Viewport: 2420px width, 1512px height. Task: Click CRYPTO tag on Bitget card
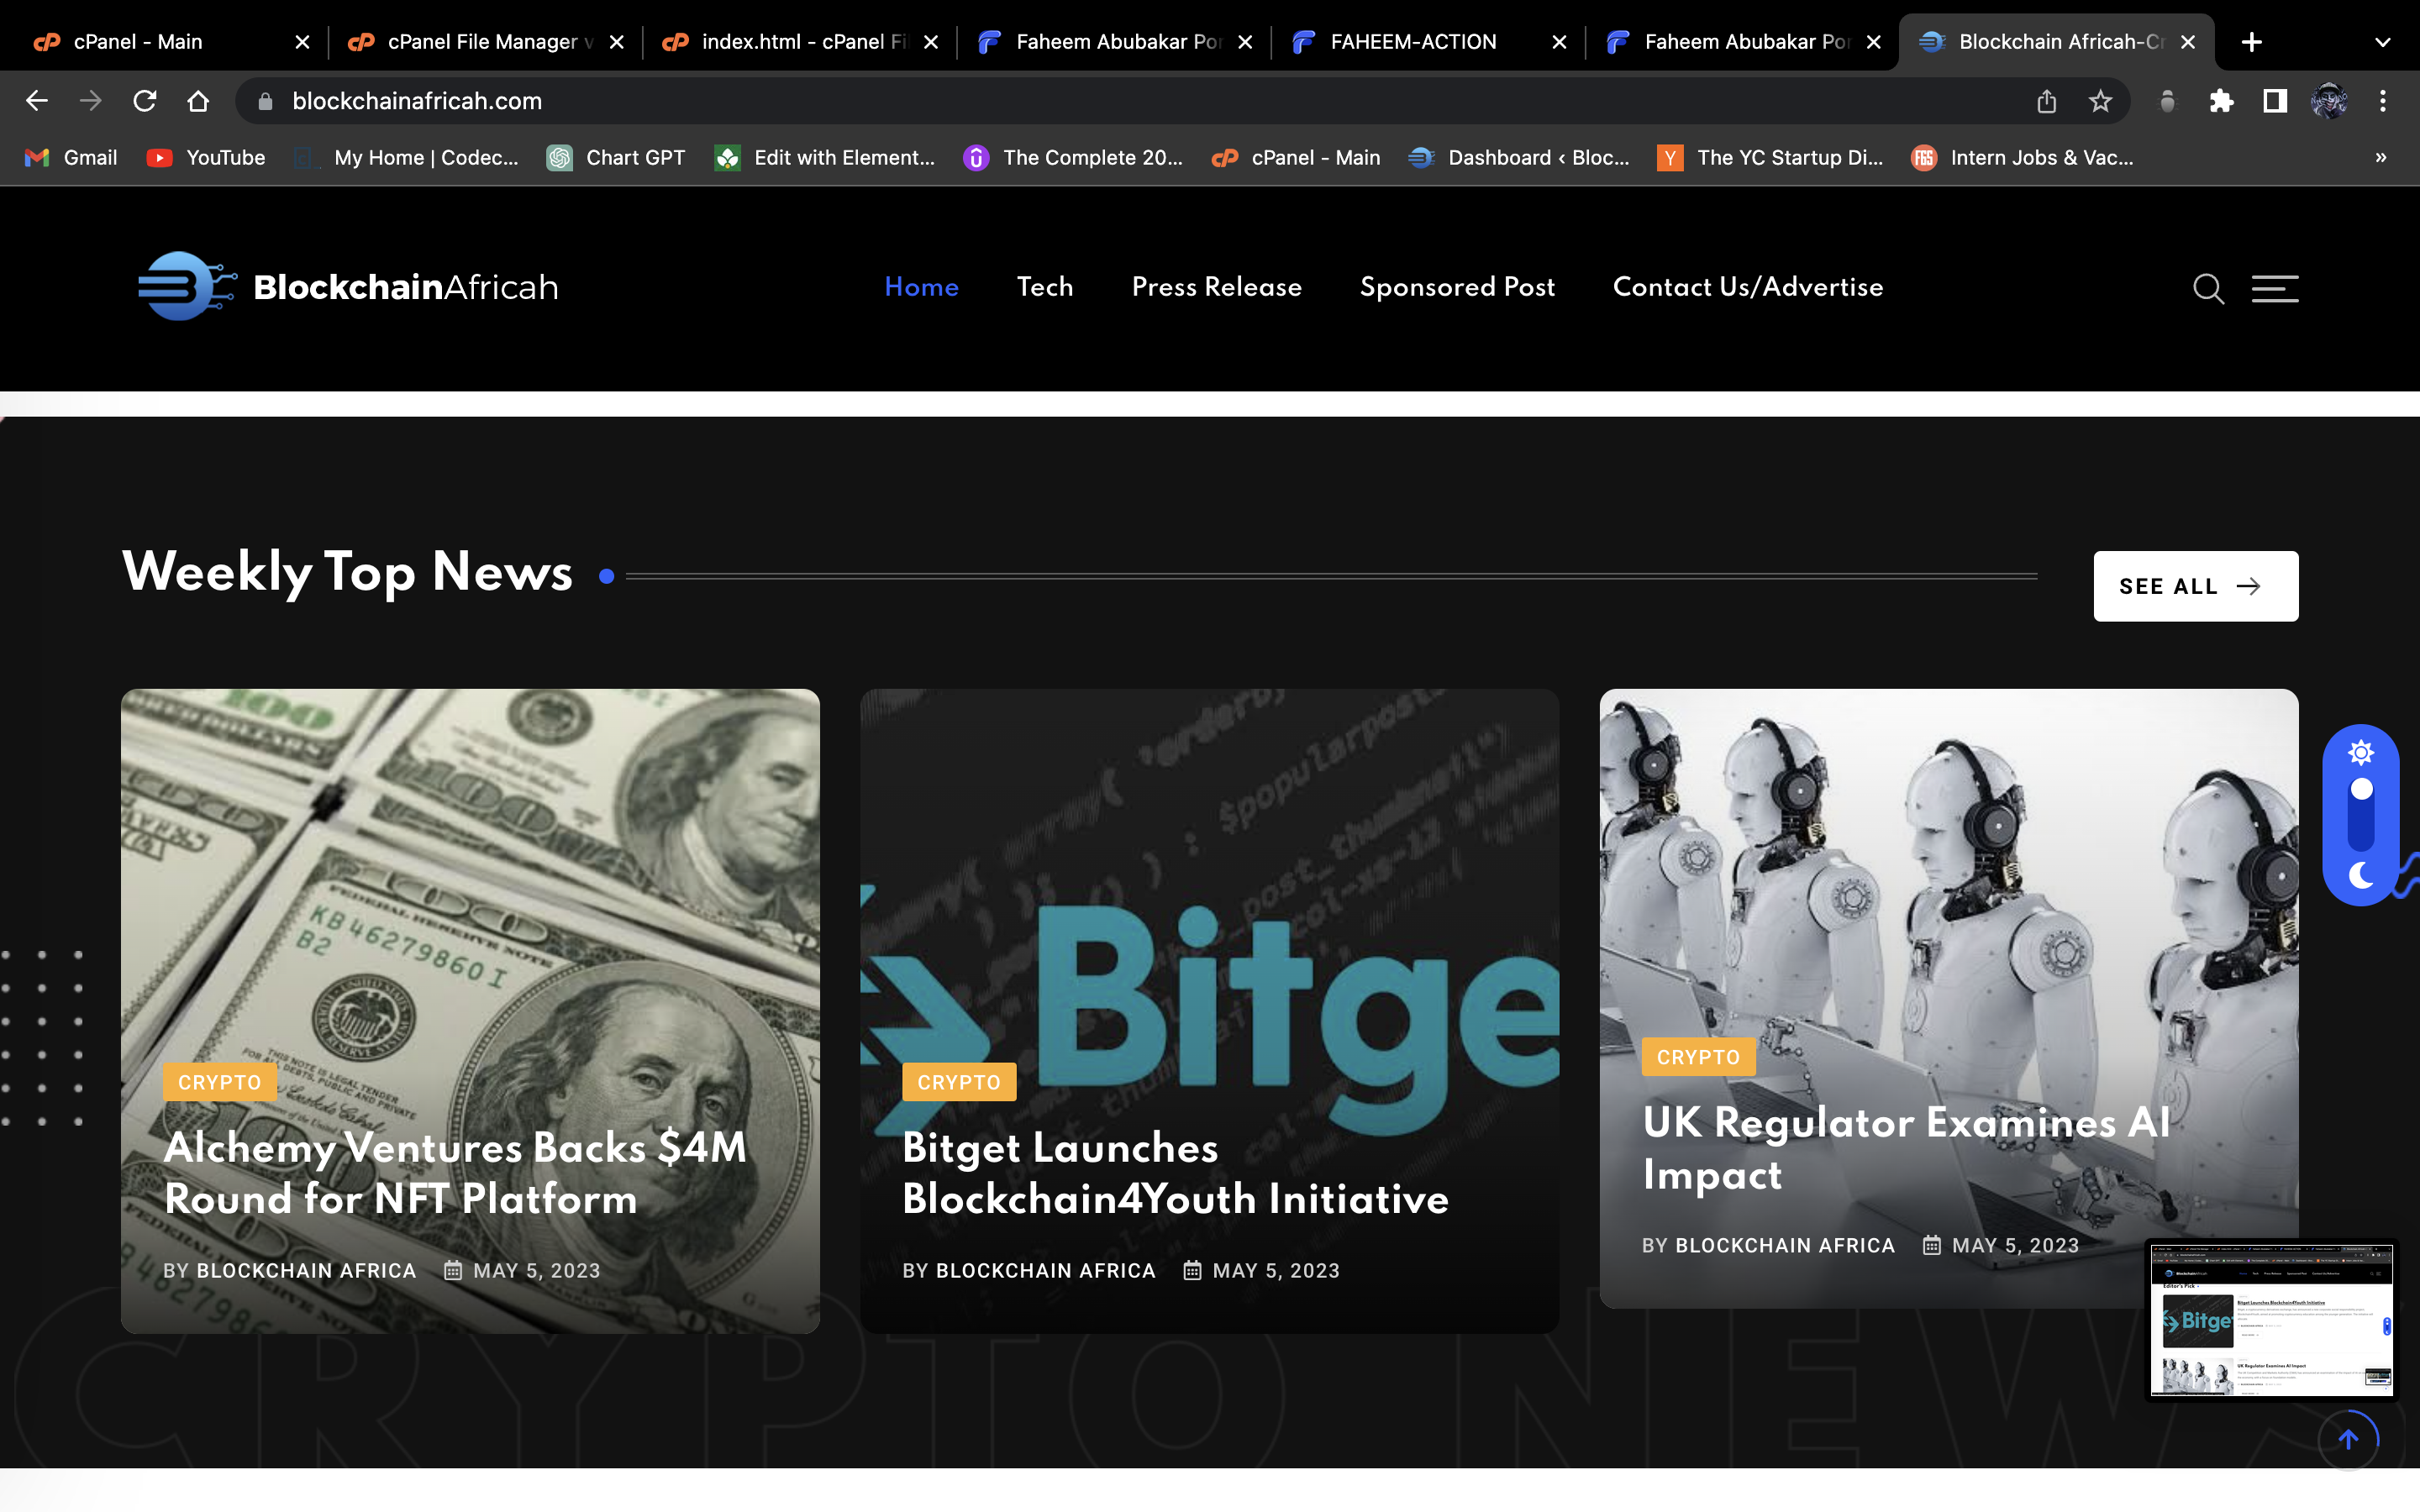tap(959, 1082)
